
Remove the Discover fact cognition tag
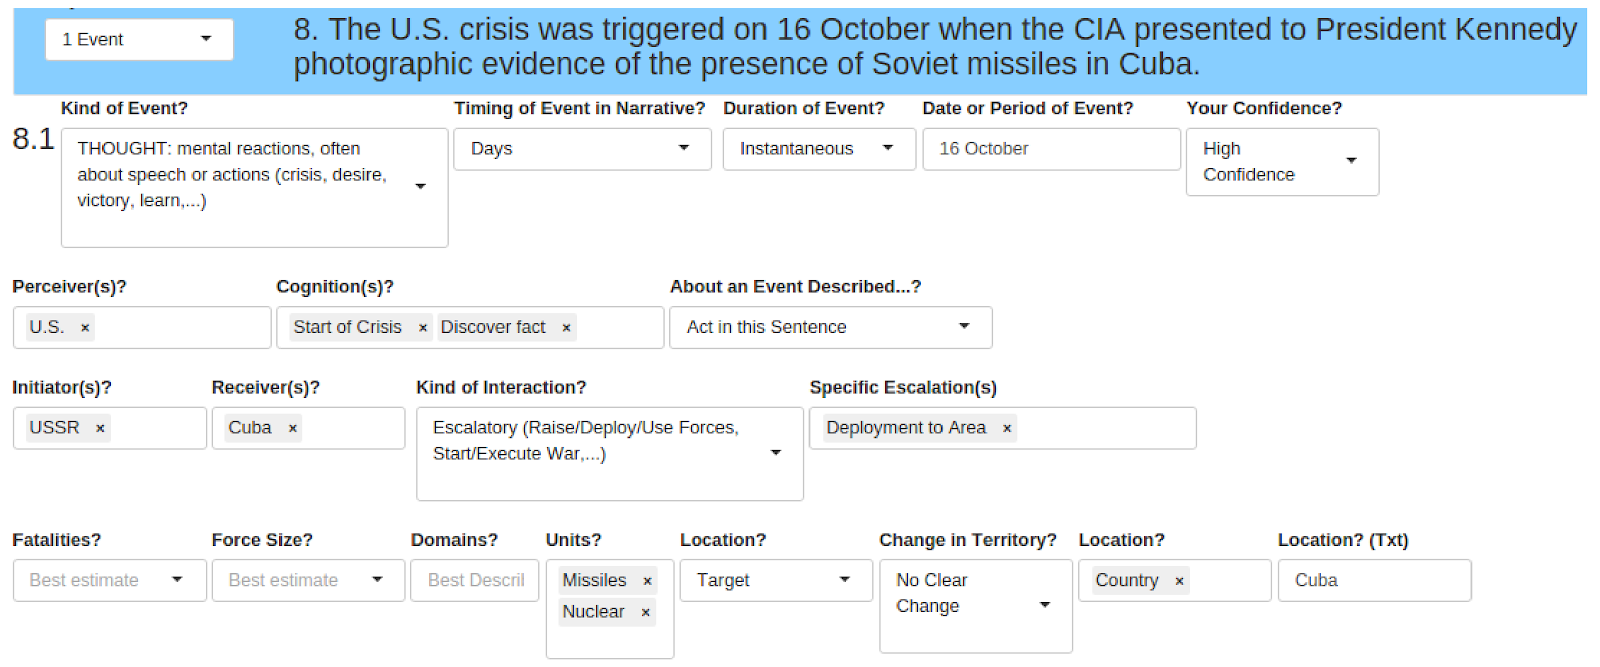pyautogui.click(x=566, y=328)
